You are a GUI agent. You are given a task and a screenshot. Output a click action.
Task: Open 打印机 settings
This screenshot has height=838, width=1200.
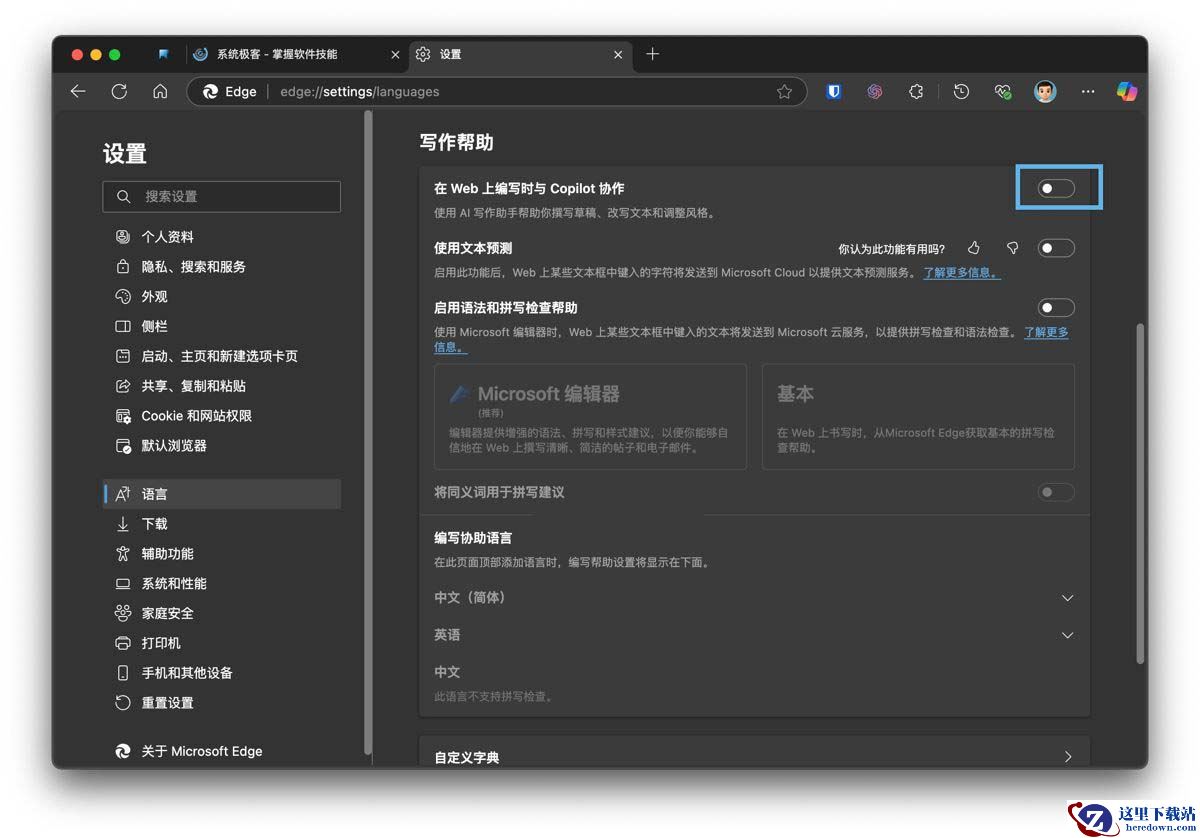coord(222,643)
